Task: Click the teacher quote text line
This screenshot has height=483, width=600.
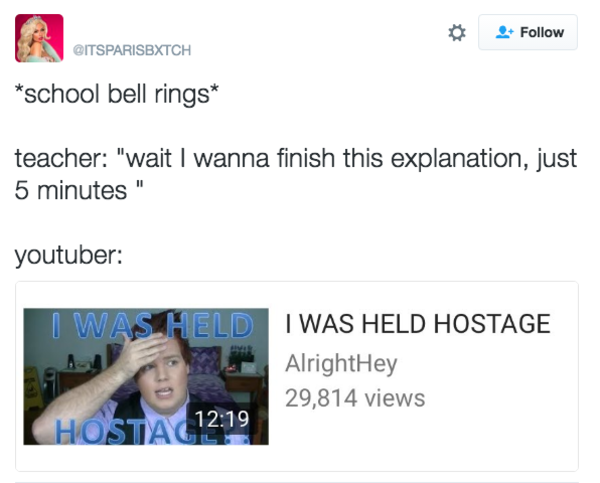Action: click(x=296, y=158)
